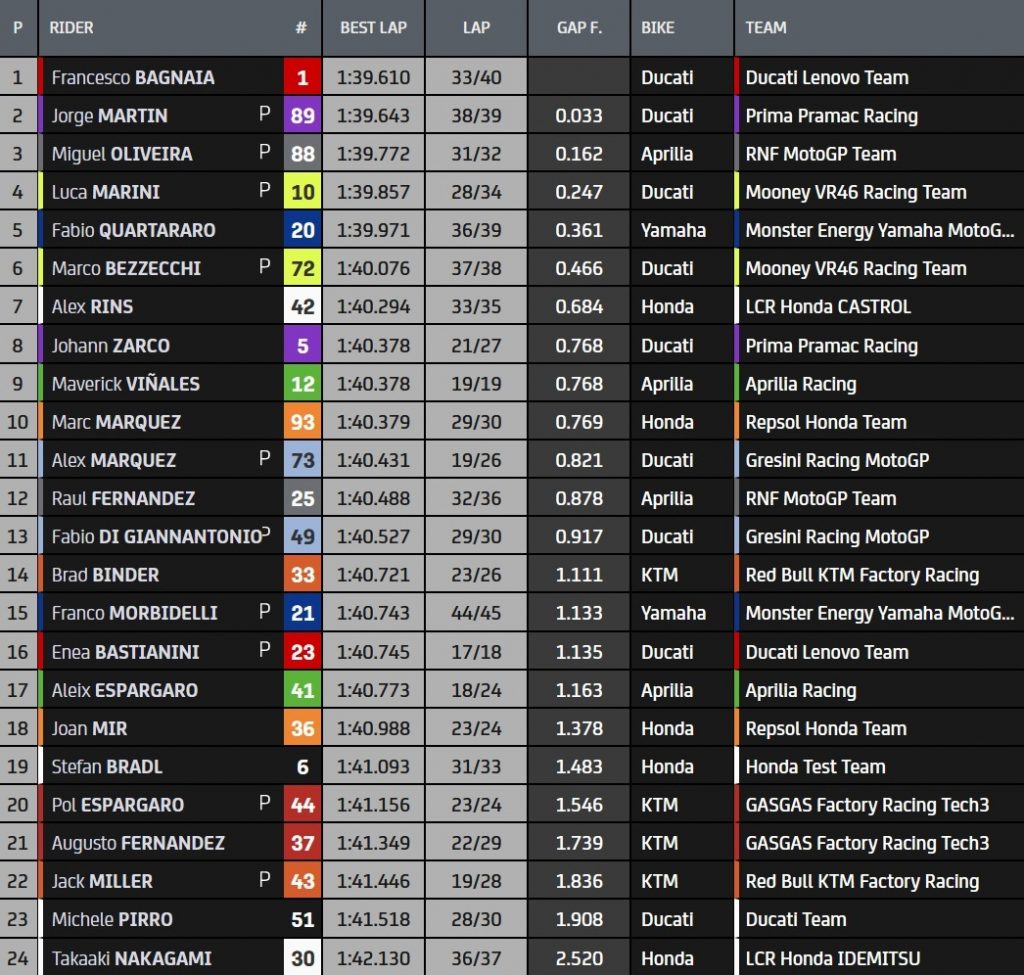Click Luca Marini's yellow number 10 badge

pos(302,192)
